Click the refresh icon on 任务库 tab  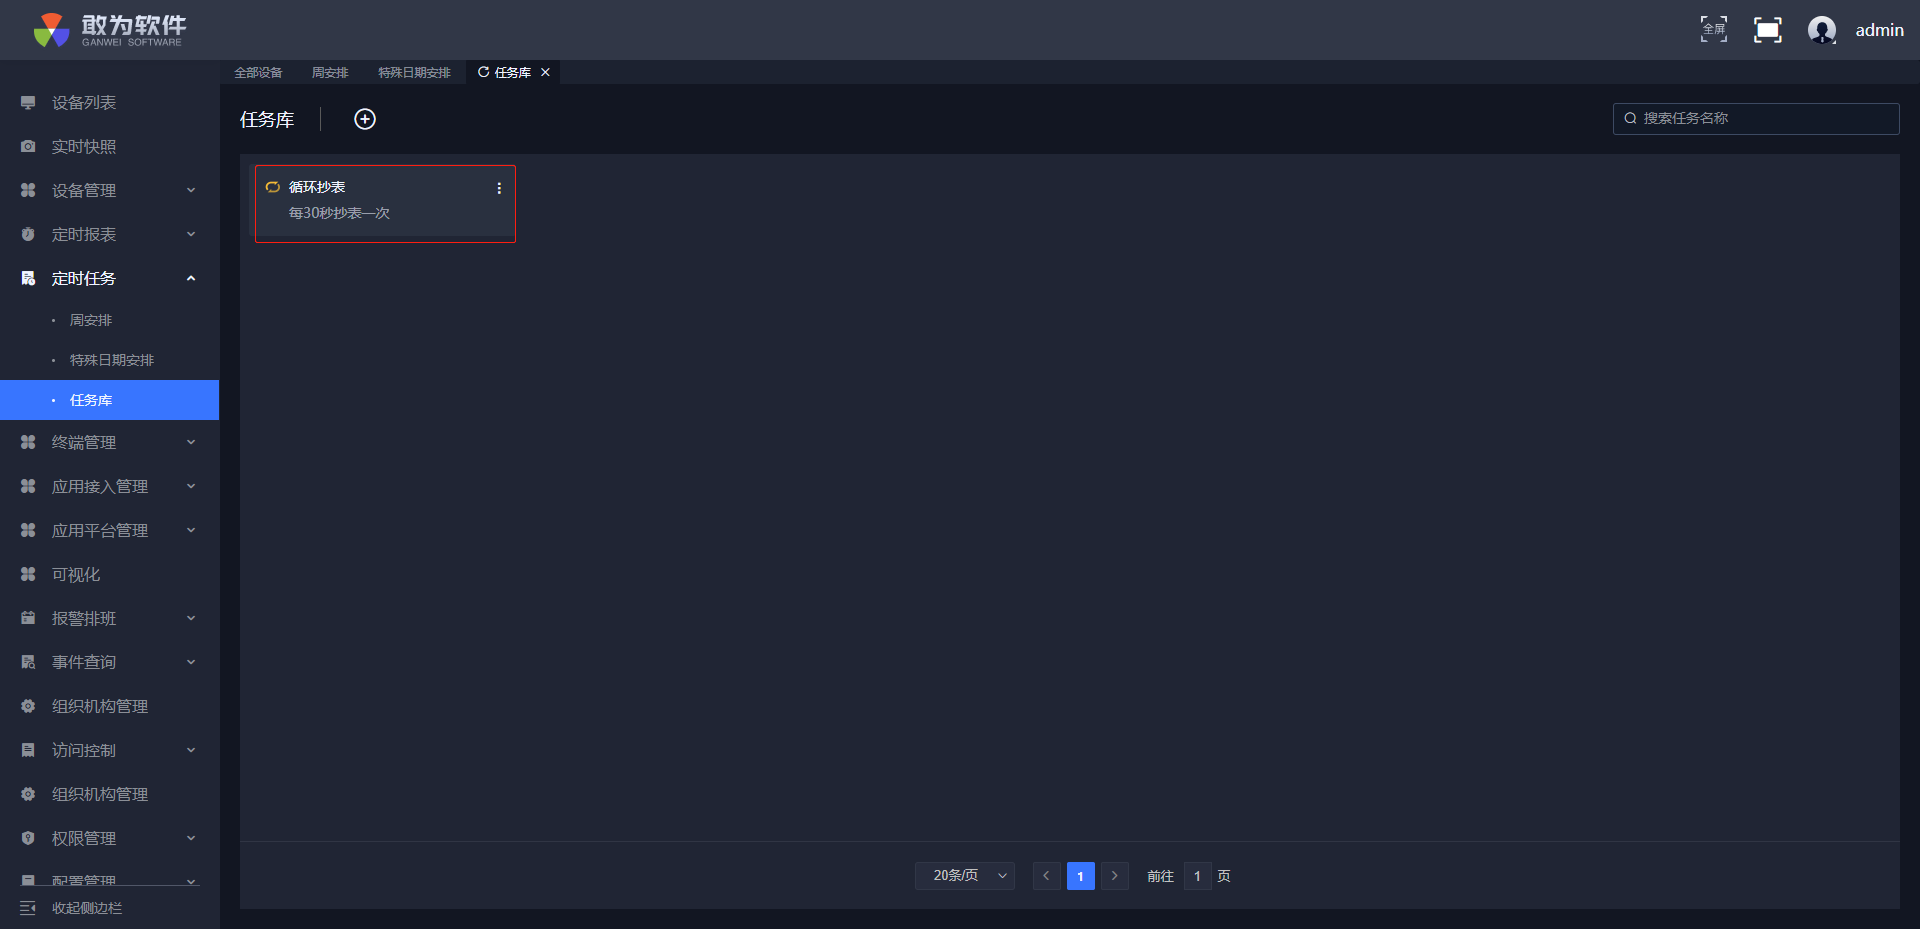484,72
